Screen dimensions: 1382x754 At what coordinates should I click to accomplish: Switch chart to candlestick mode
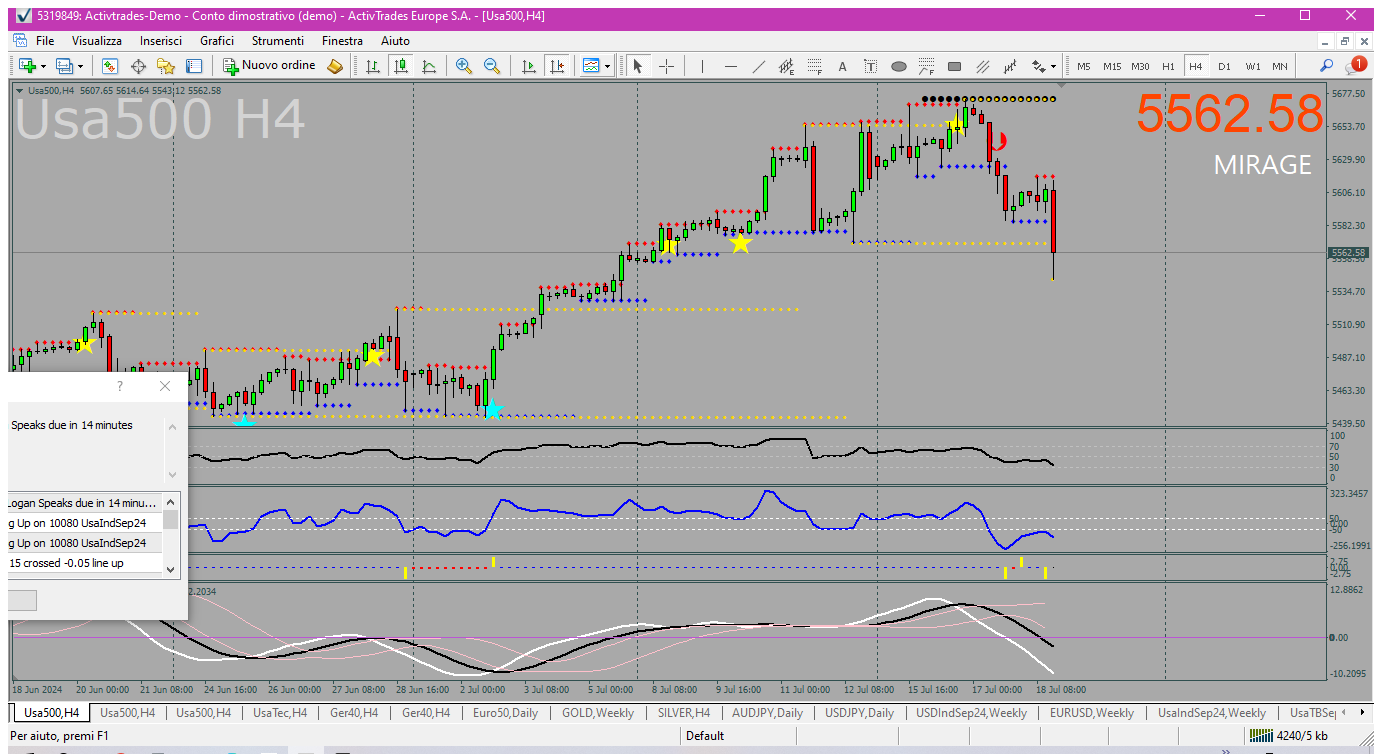pyautogui.click(x=401, y=66)
